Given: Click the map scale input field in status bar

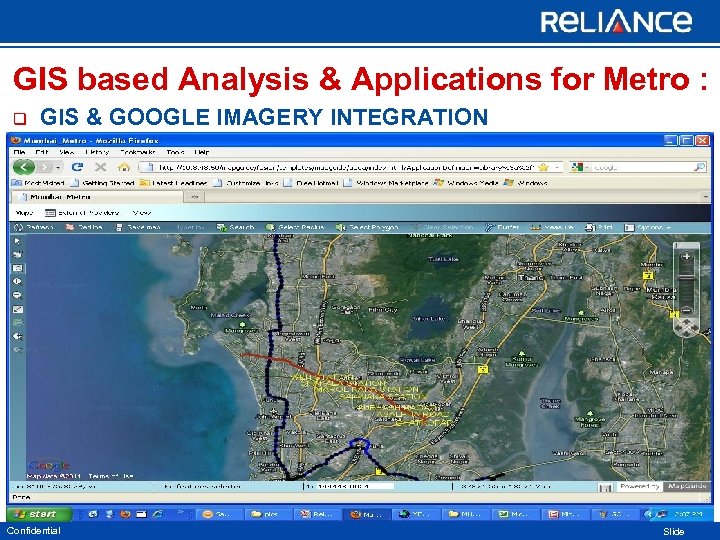Looking at the screenshot, I should coord(354,486).
